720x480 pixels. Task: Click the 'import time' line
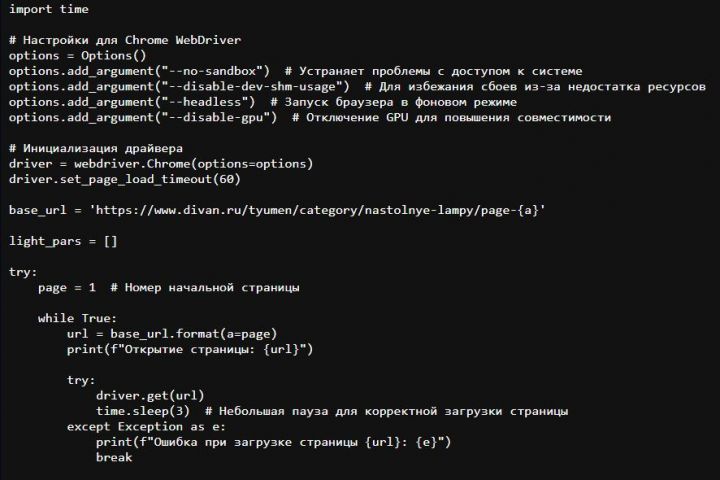coord(48,9)
